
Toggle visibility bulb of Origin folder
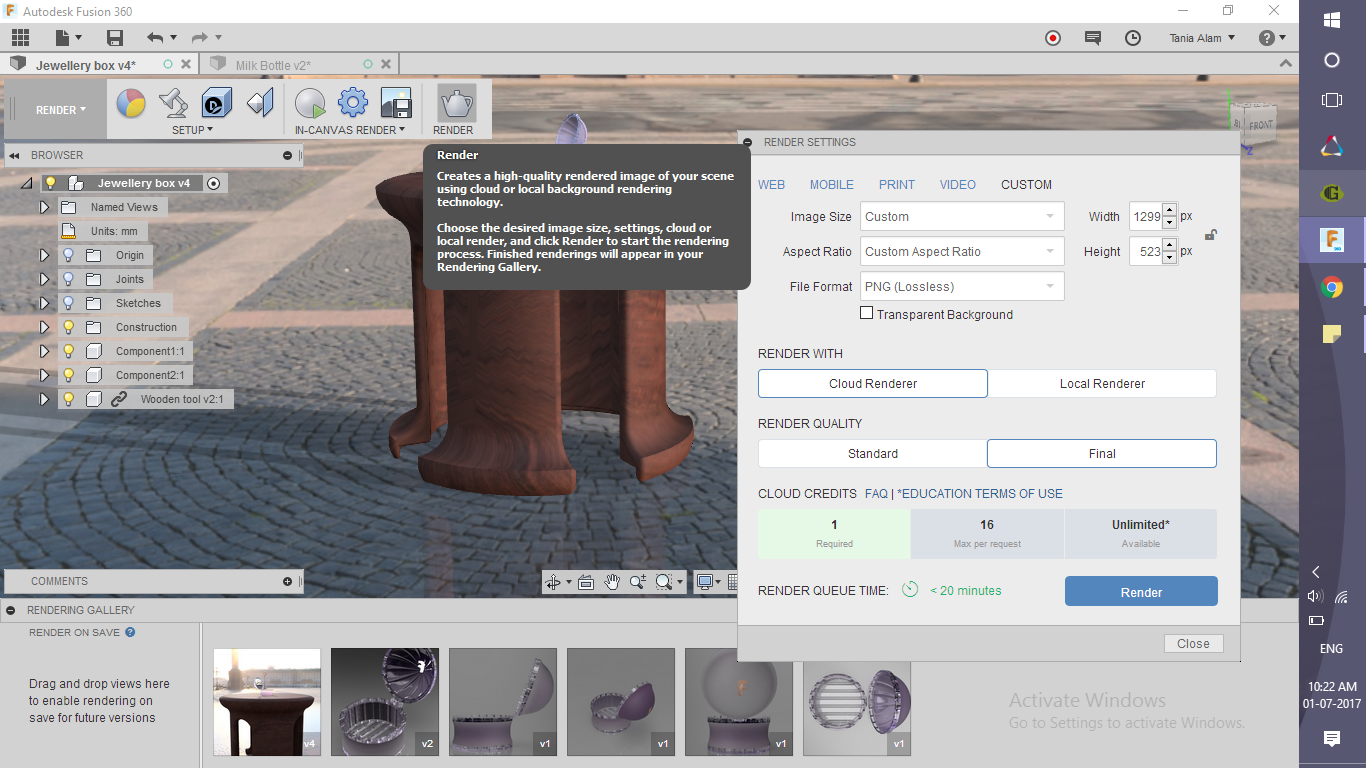[69, 255]
